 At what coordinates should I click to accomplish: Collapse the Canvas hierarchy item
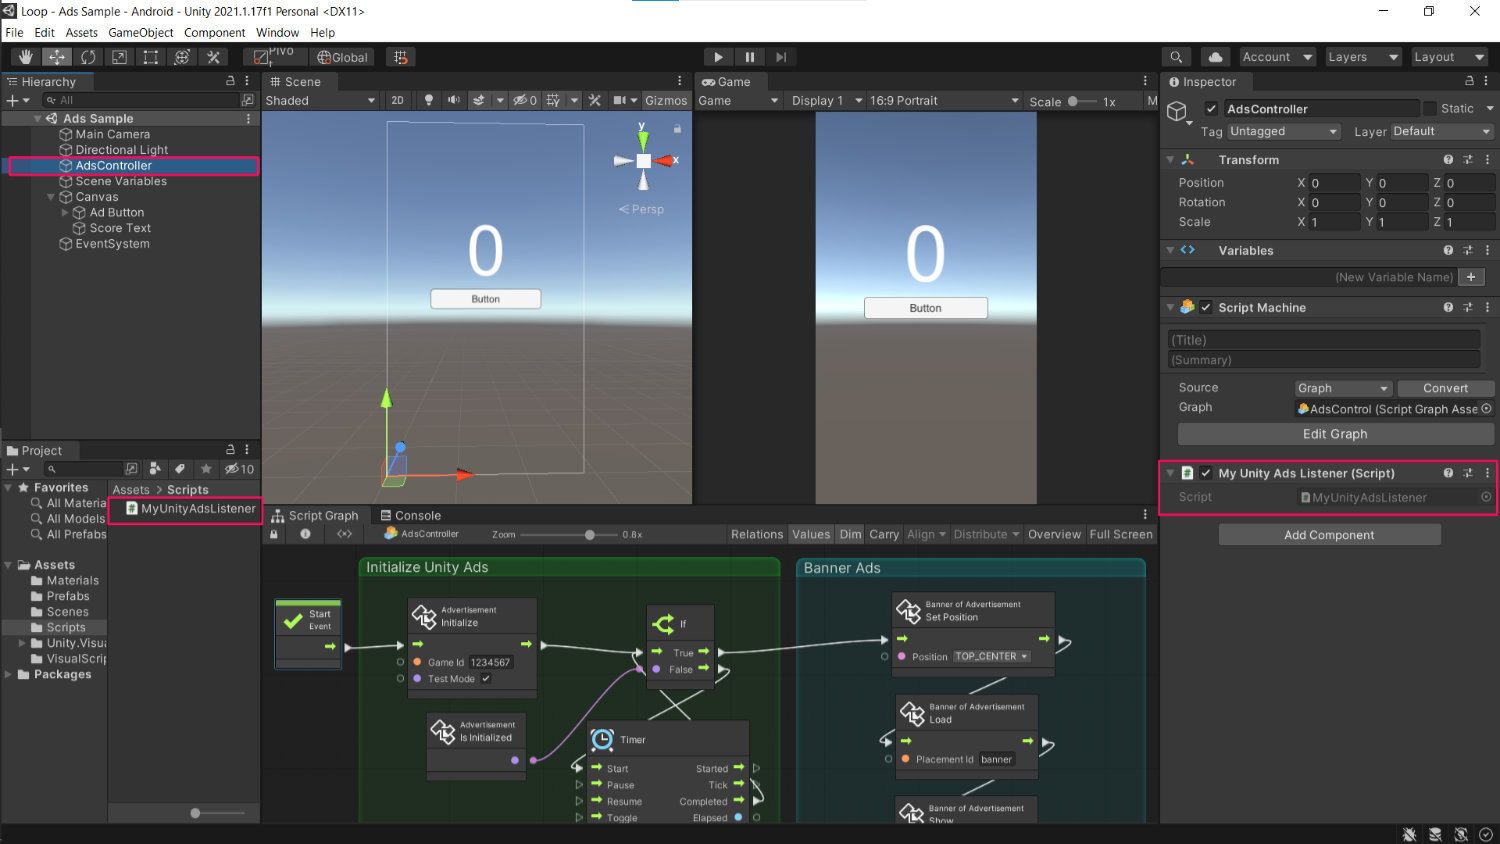(x=51, y=197)
